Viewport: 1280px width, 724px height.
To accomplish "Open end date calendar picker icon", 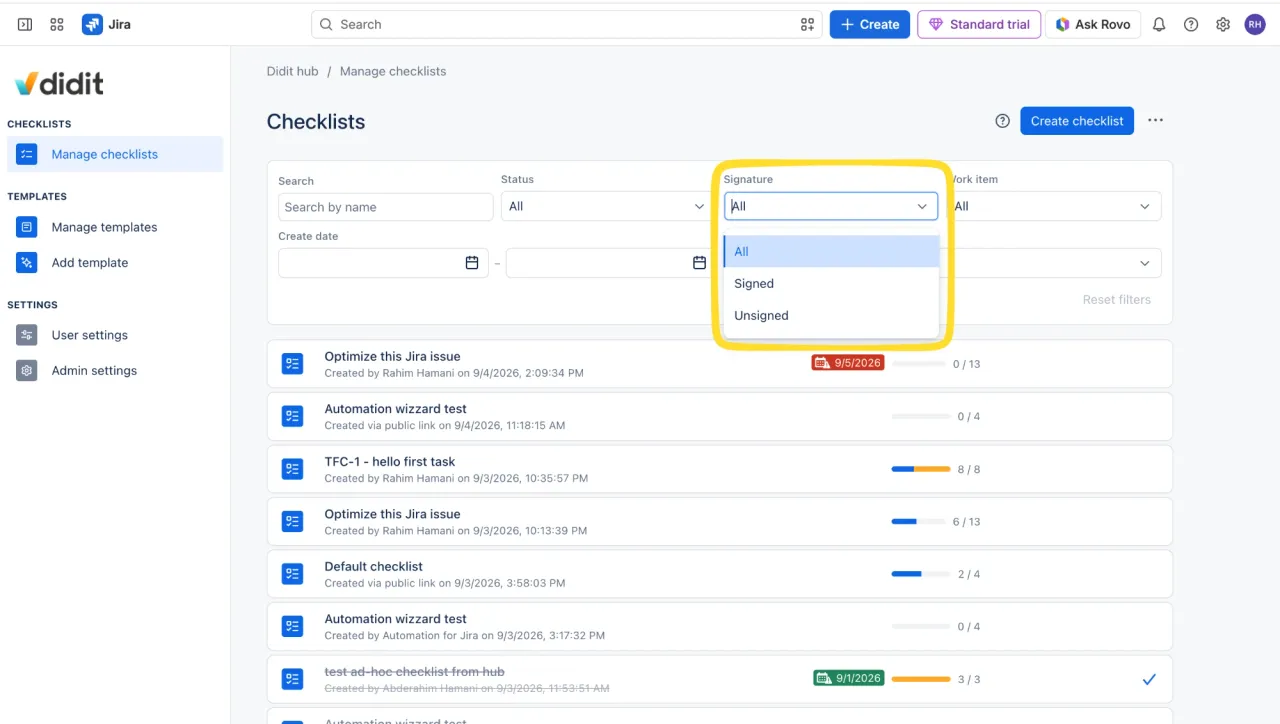I will (699, 263).
